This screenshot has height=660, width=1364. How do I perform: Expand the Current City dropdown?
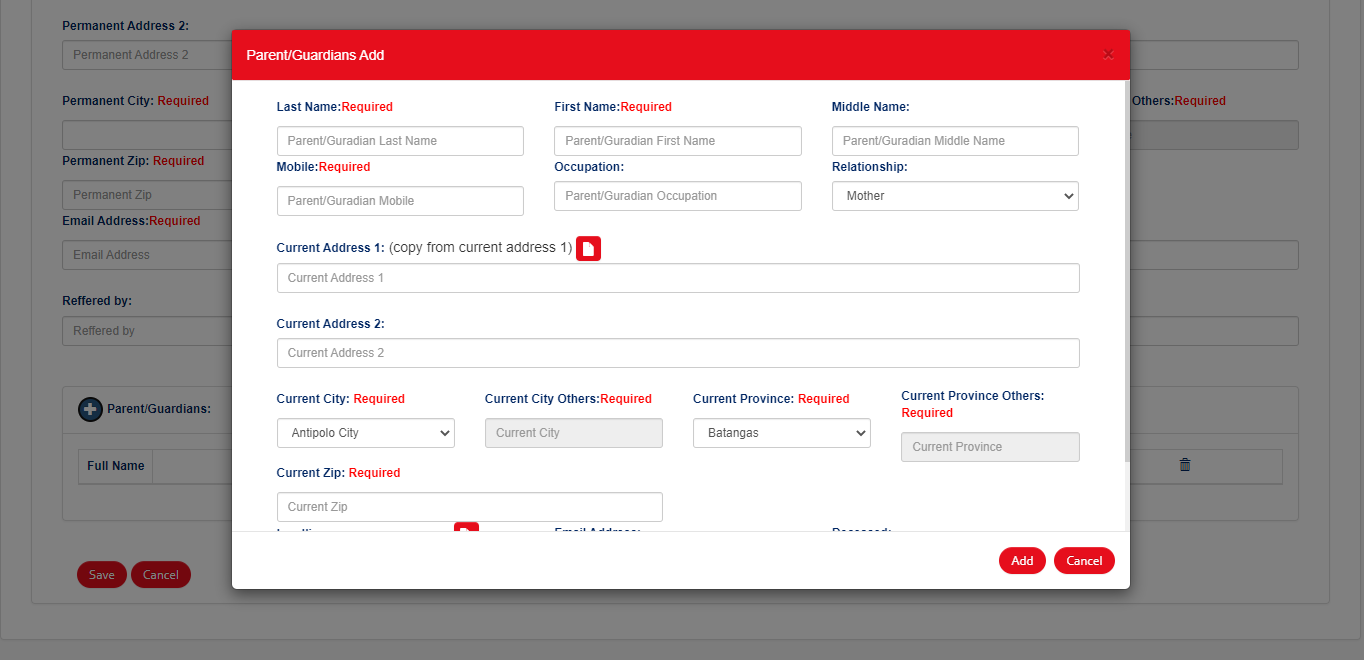coord(365,433)
